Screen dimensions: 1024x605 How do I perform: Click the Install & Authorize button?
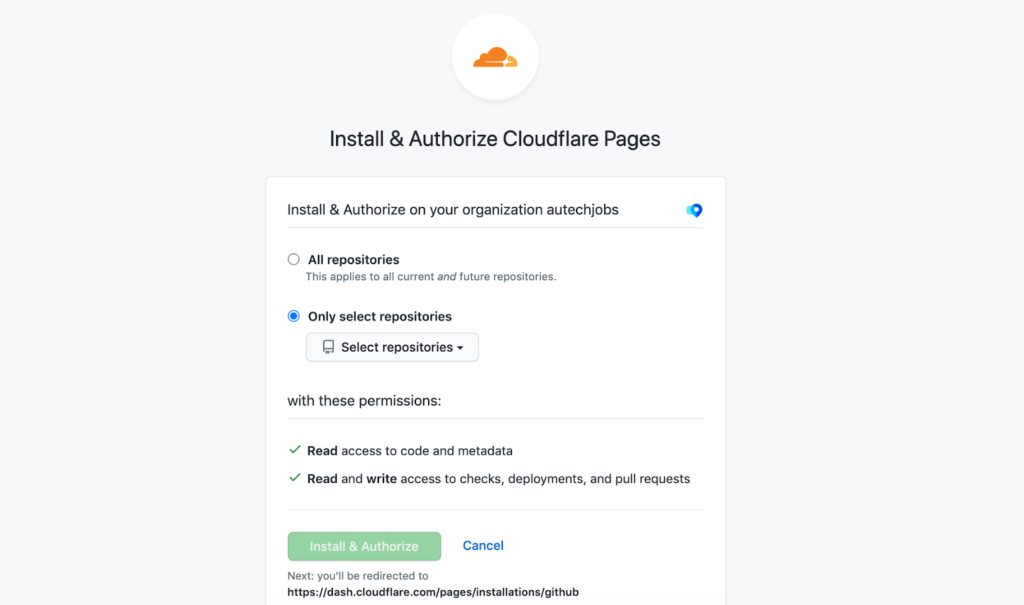(x=364, y=546)
